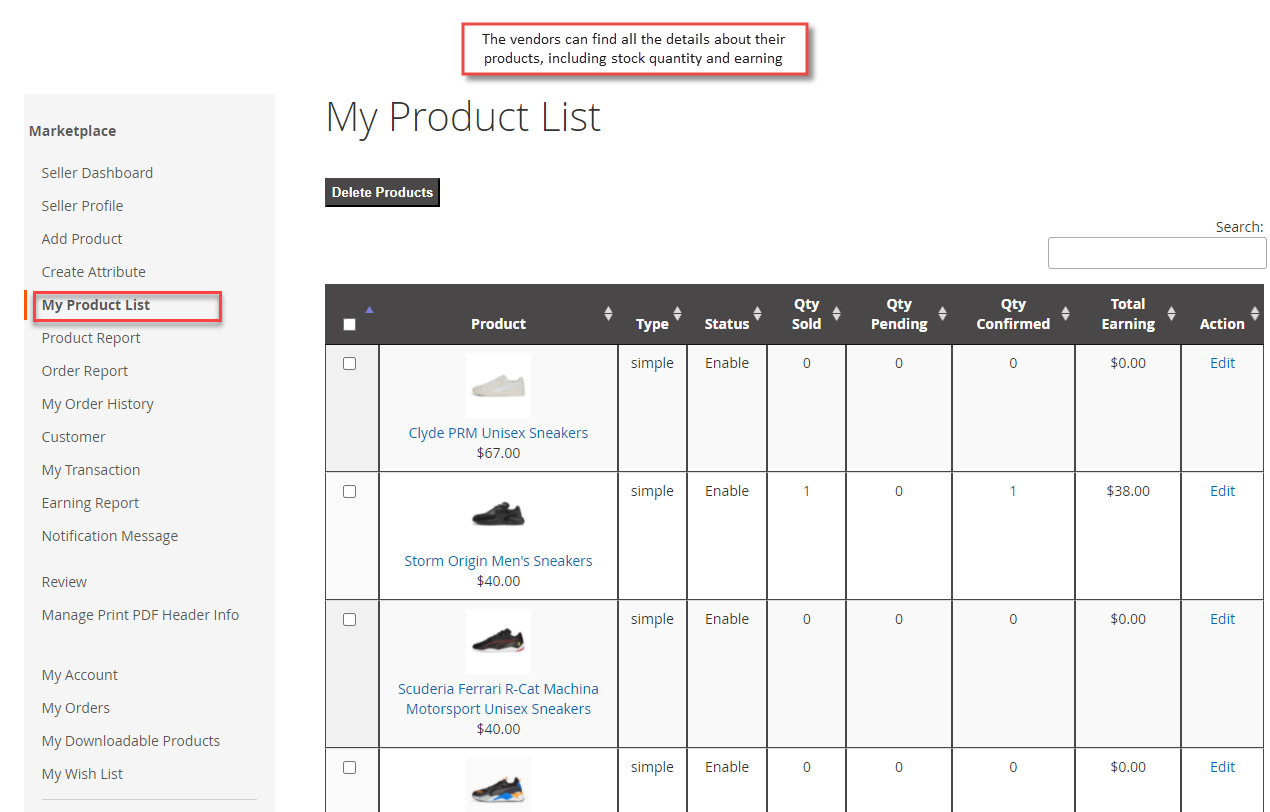Click the Scuderia Ferrari sneaker thumbnail

click(498, 641)
